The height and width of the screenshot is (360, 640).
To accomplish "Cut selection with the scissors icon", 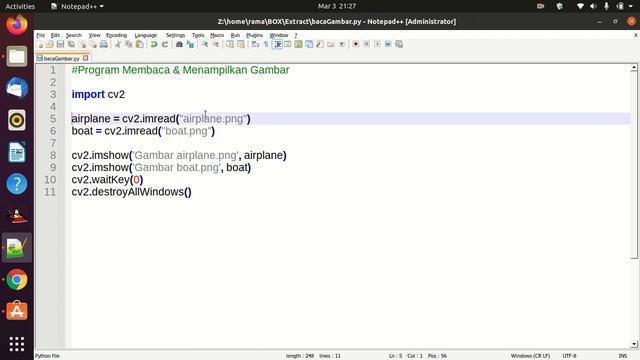I will [x=117, y=44].
